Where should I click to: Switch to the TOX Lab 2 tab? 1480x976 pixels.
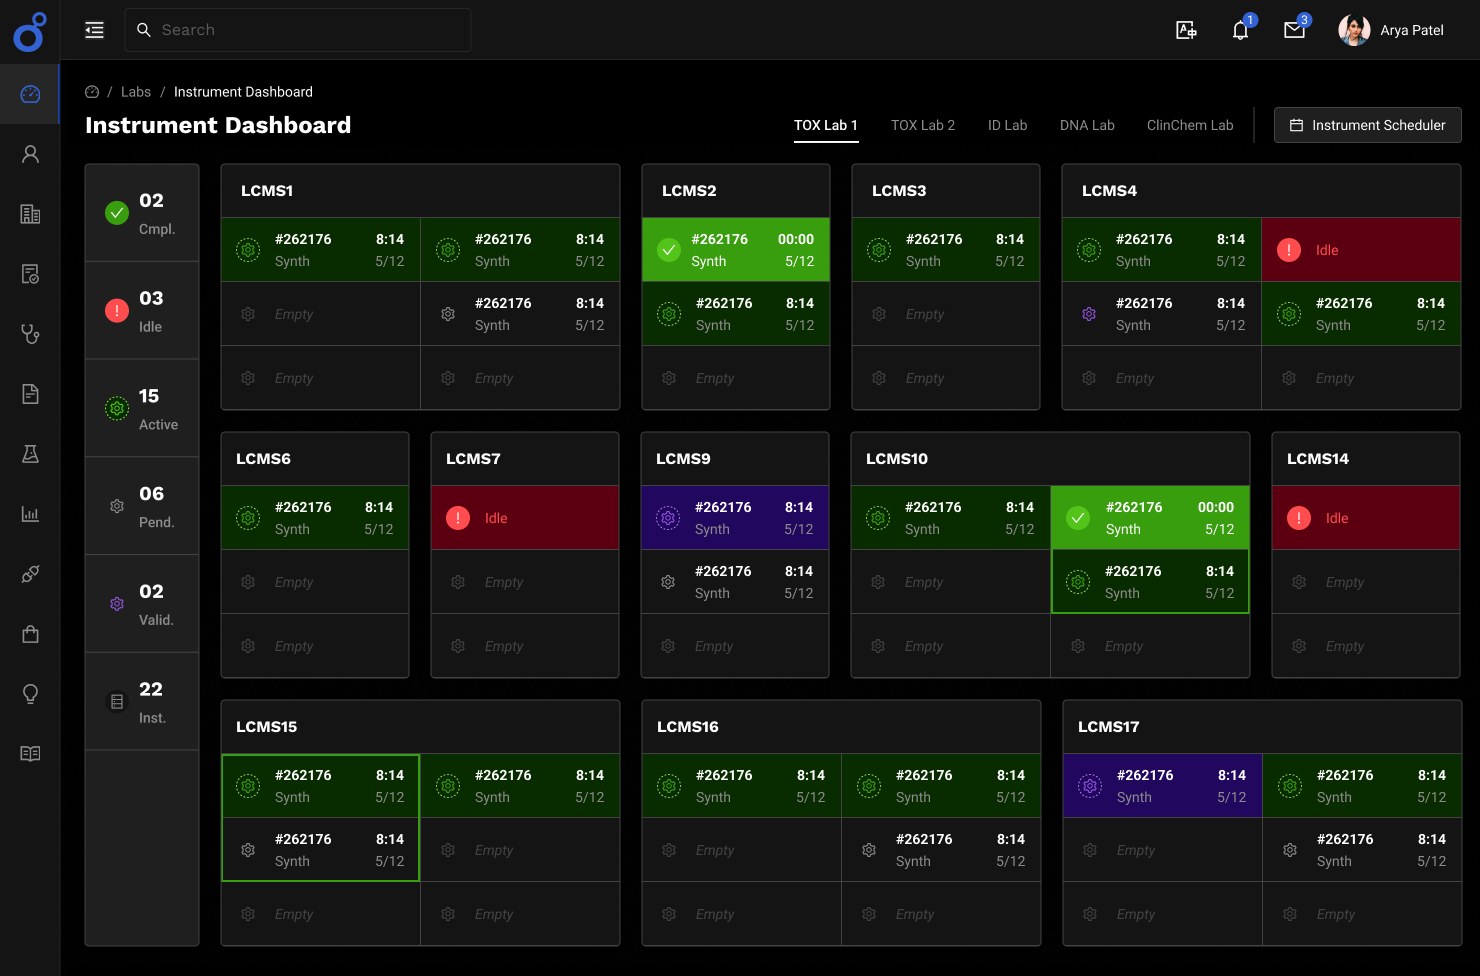click(923, 125)
